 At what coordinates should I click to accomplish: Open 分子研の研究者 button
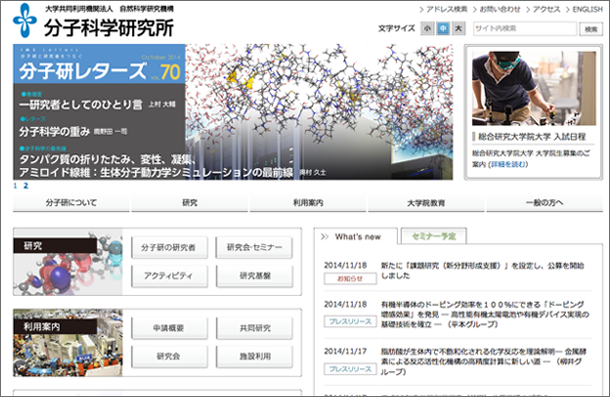(169, 247)
